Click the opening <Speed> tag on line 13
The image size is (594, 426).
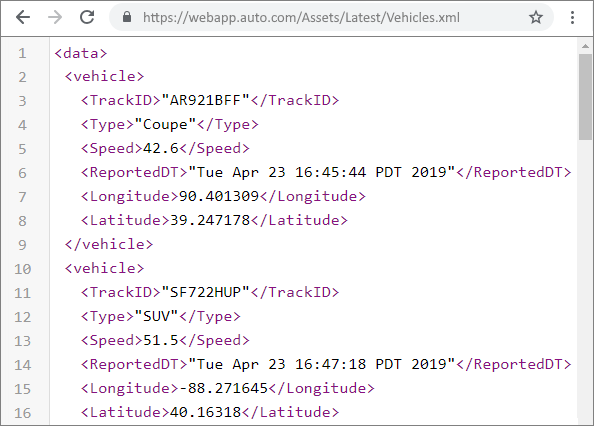112,340
